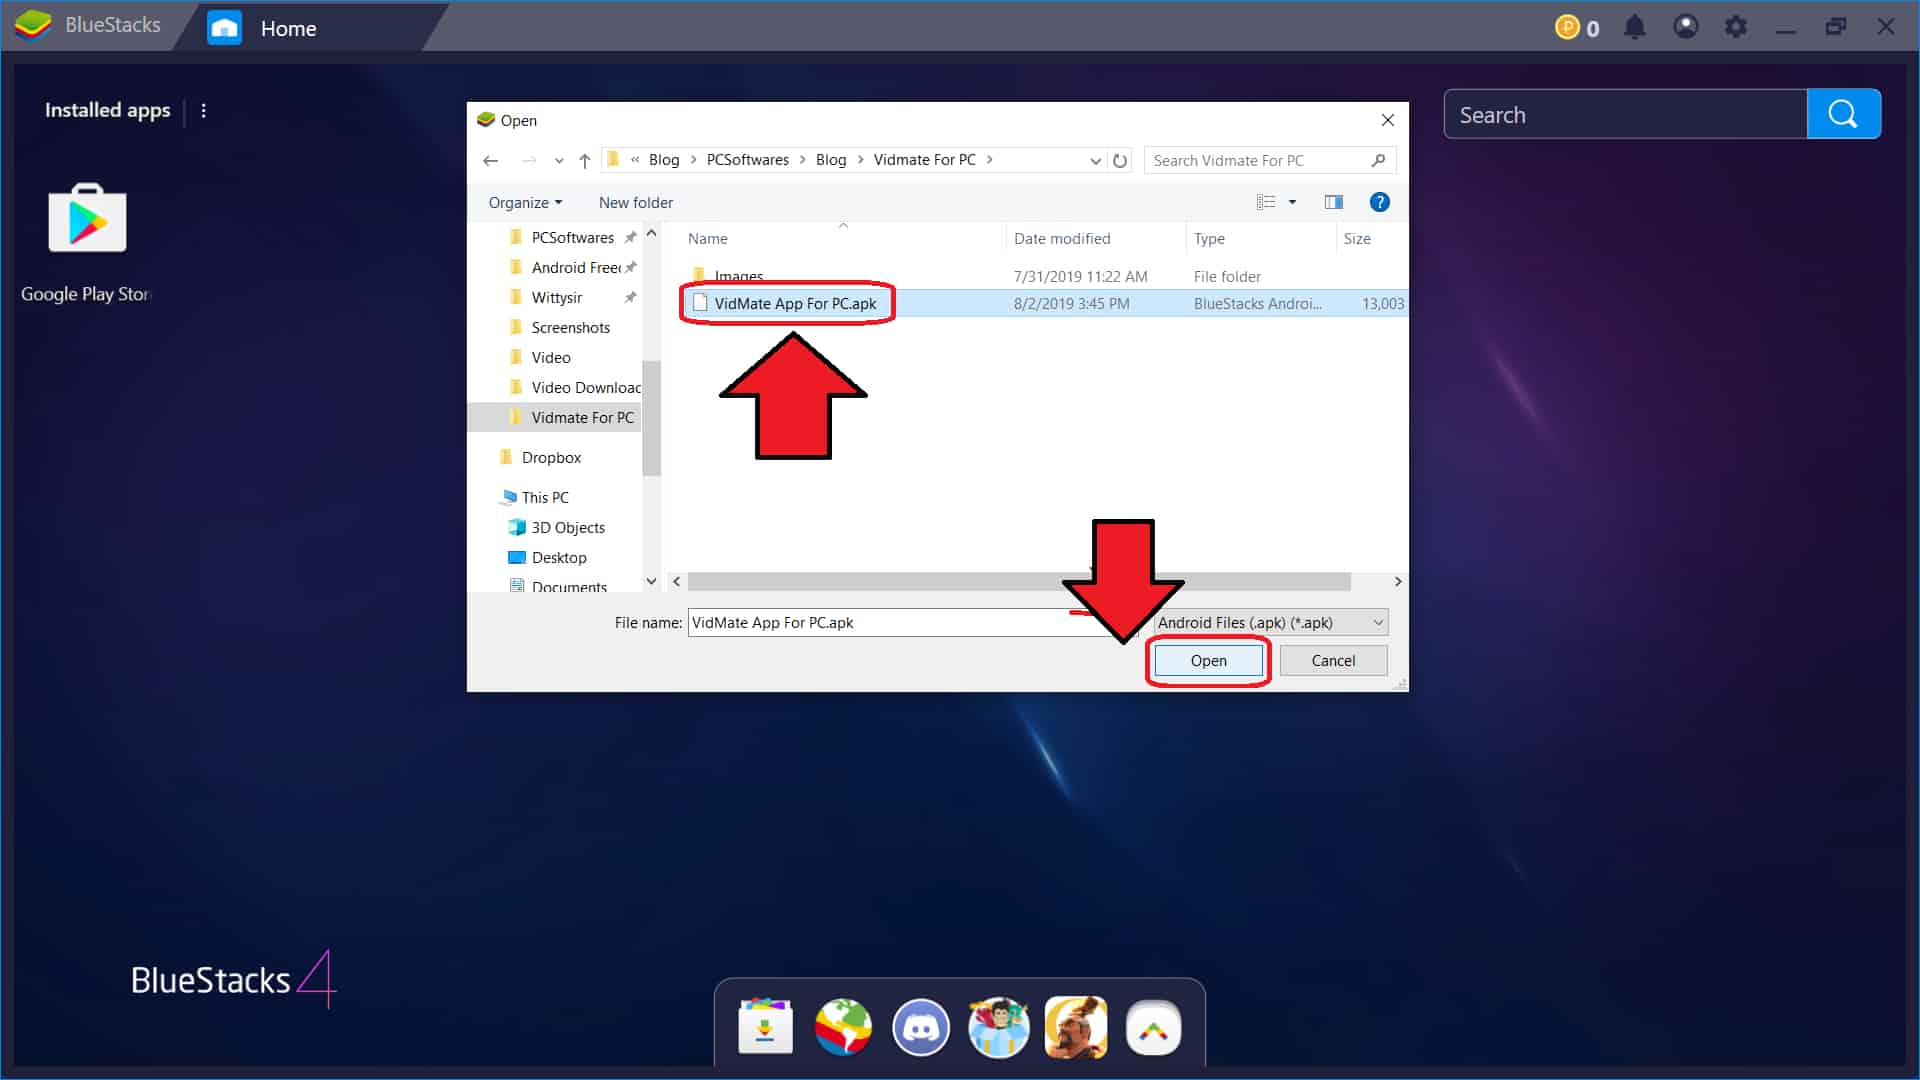Click Blog breadcrumb chevron before PCSoftwares
This screenshot has height=1080, width=1920.
coord(693,160)
